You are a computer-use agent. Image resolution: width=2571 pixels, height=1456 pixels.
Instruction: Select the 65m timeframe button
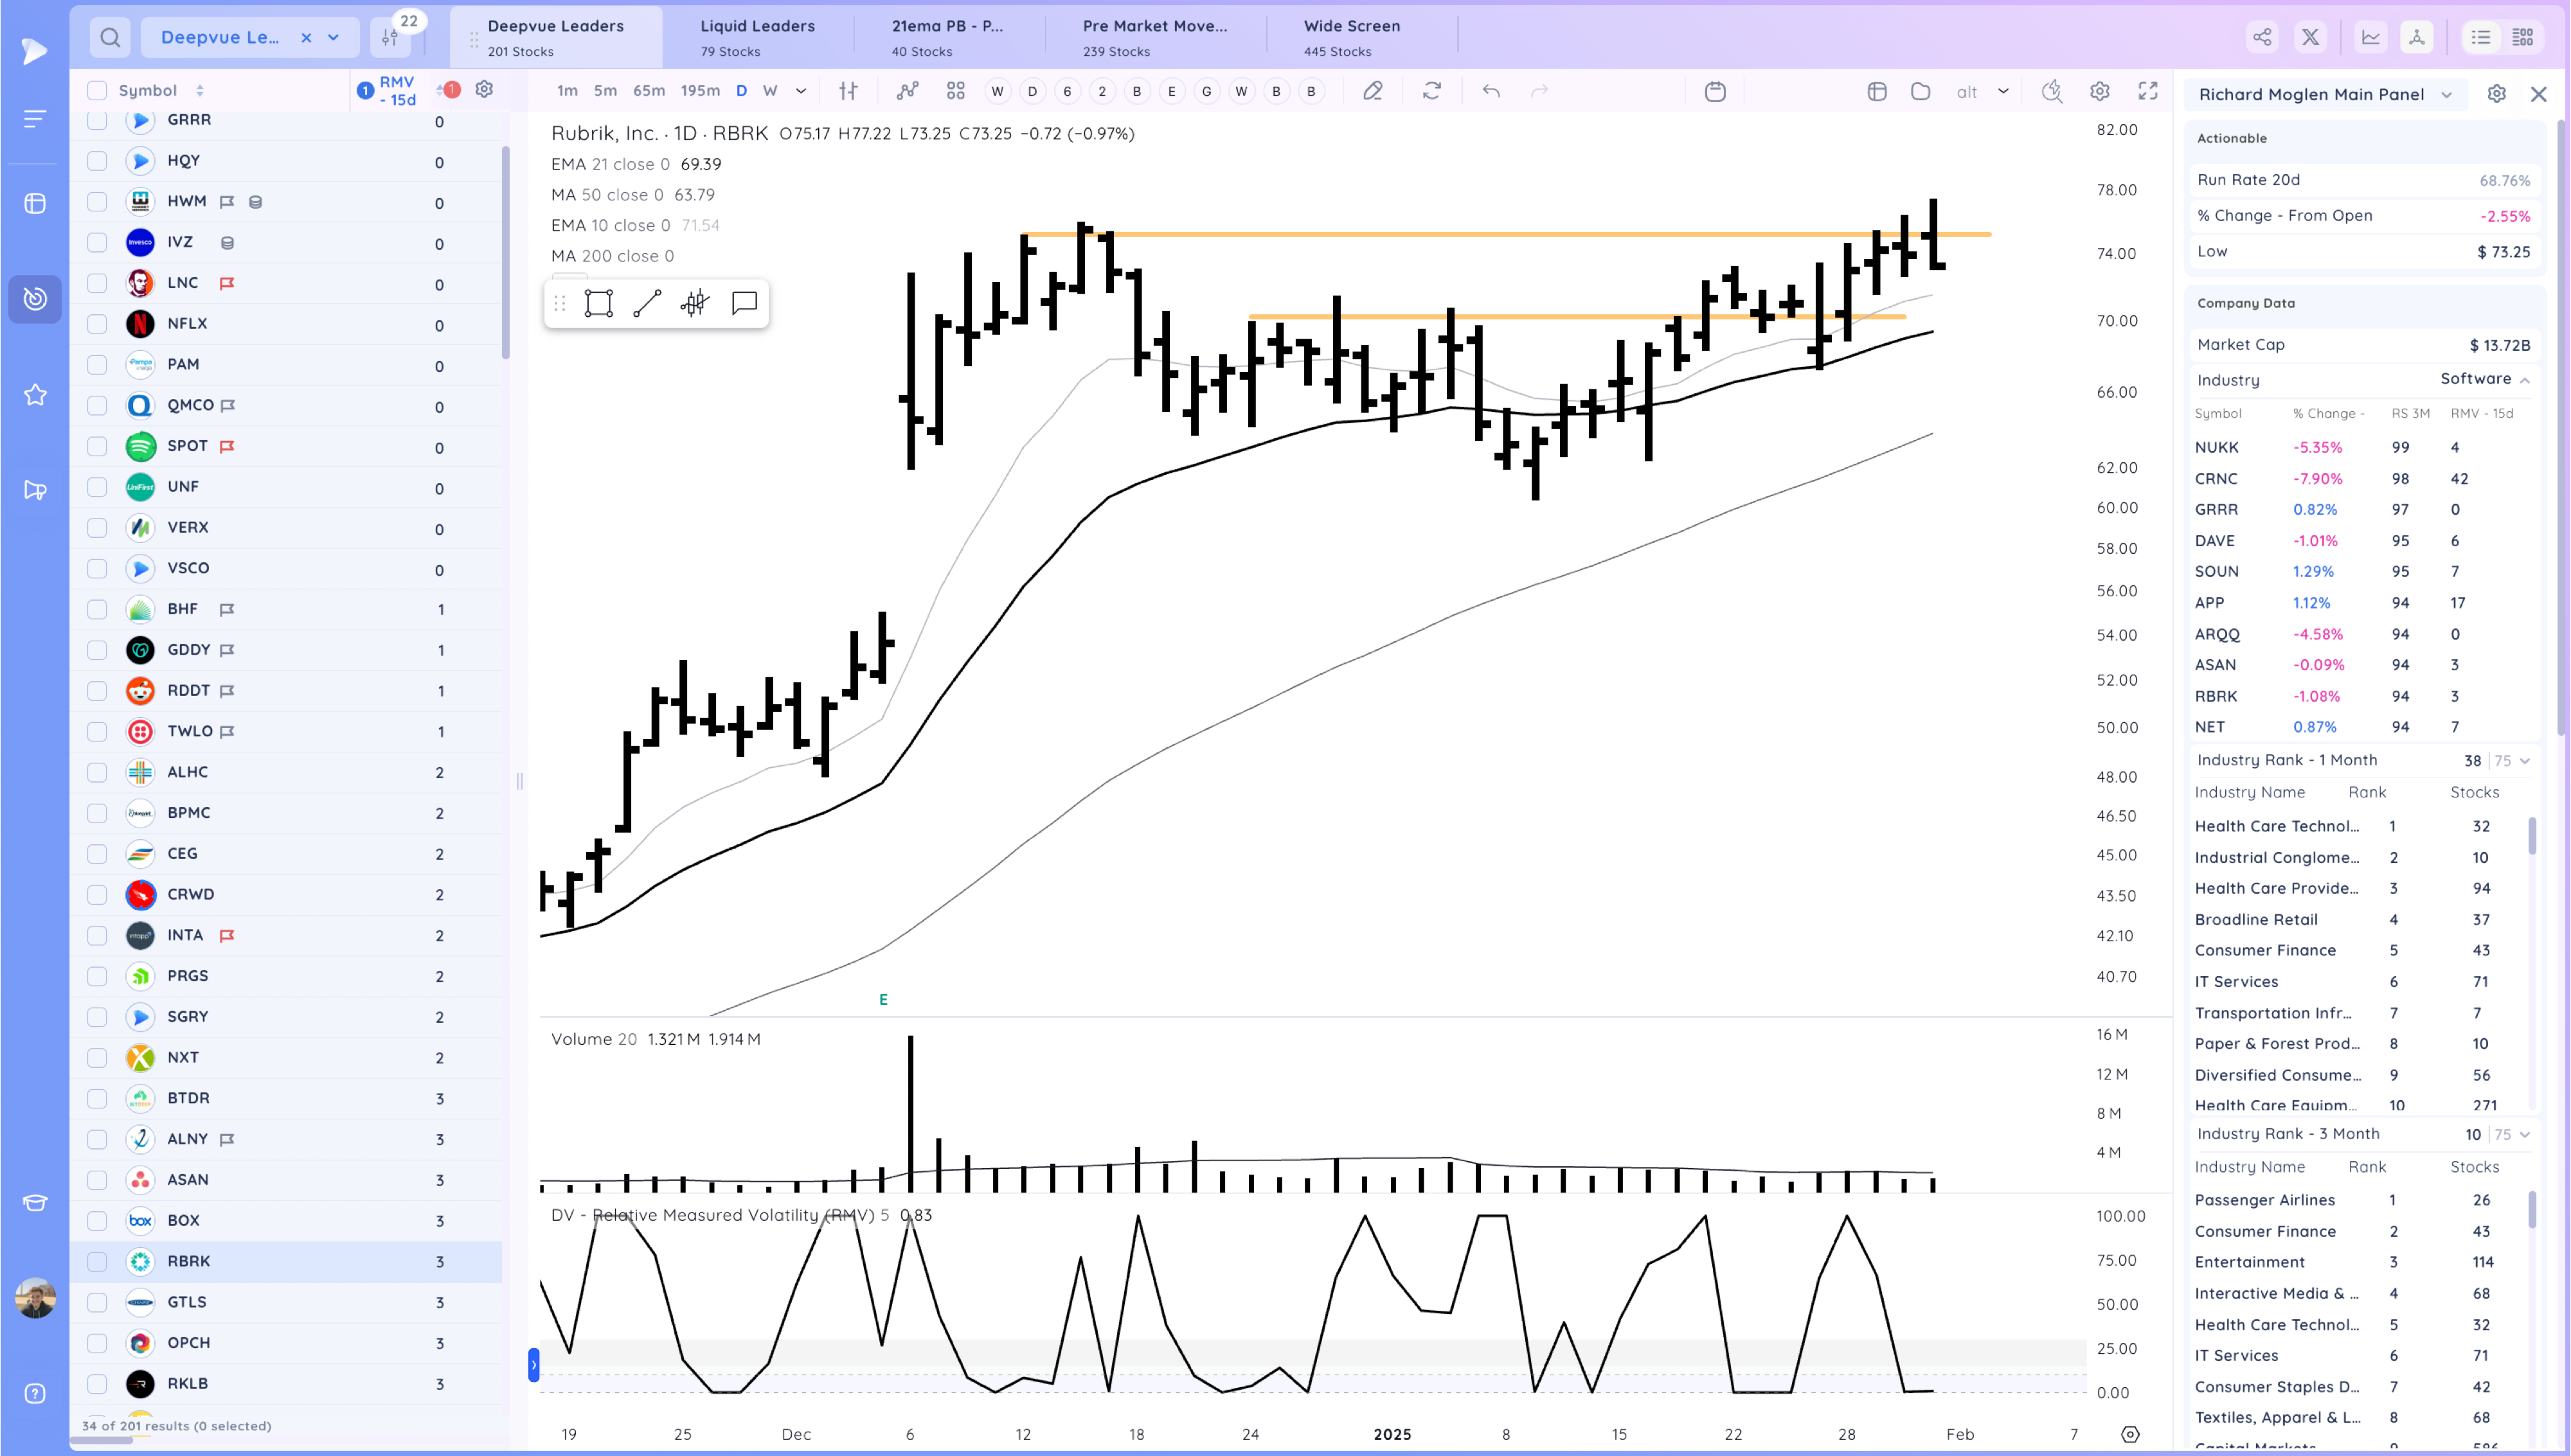tap(648, 91)
